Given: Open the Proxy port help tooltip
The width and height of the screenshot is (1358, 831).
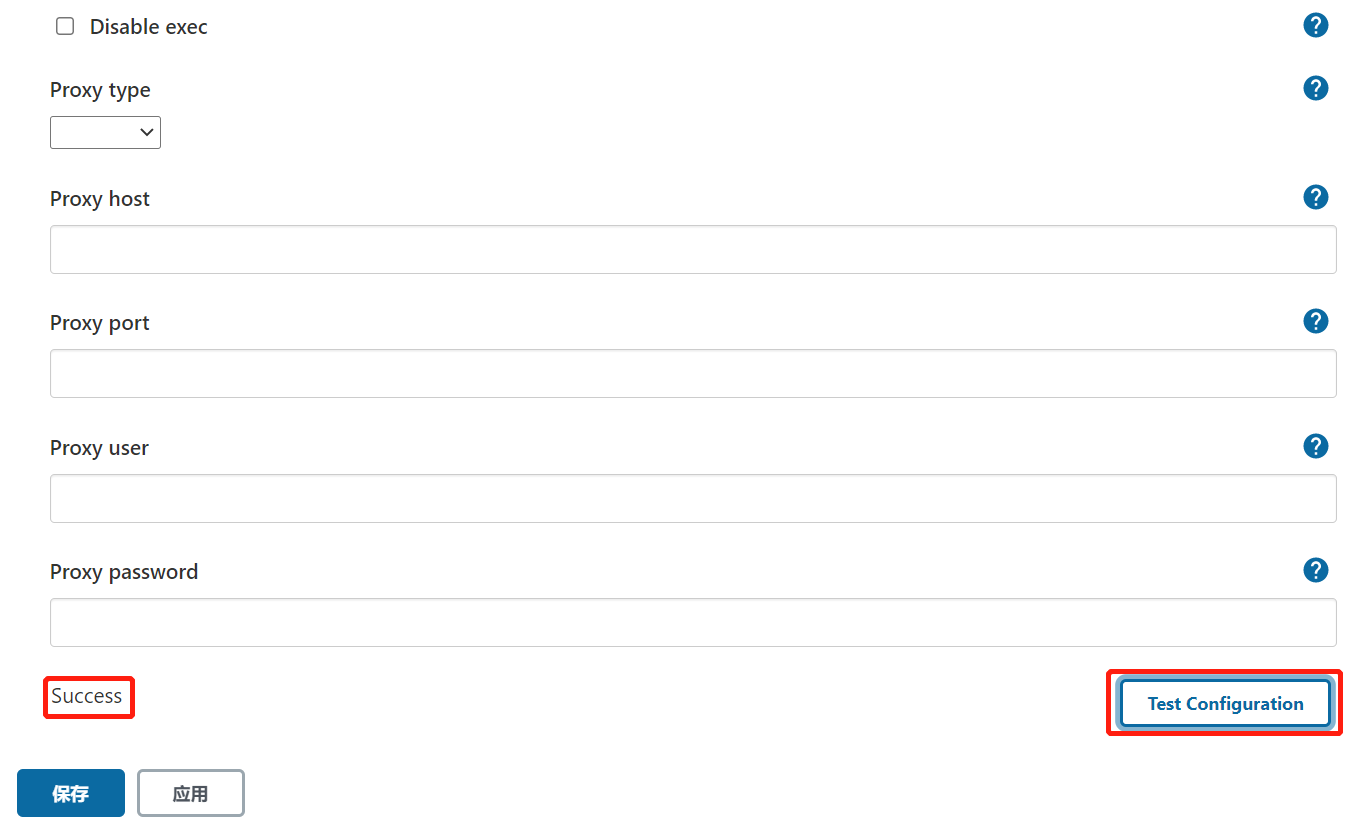Looking at the screenshot, I should point(1316,321).
